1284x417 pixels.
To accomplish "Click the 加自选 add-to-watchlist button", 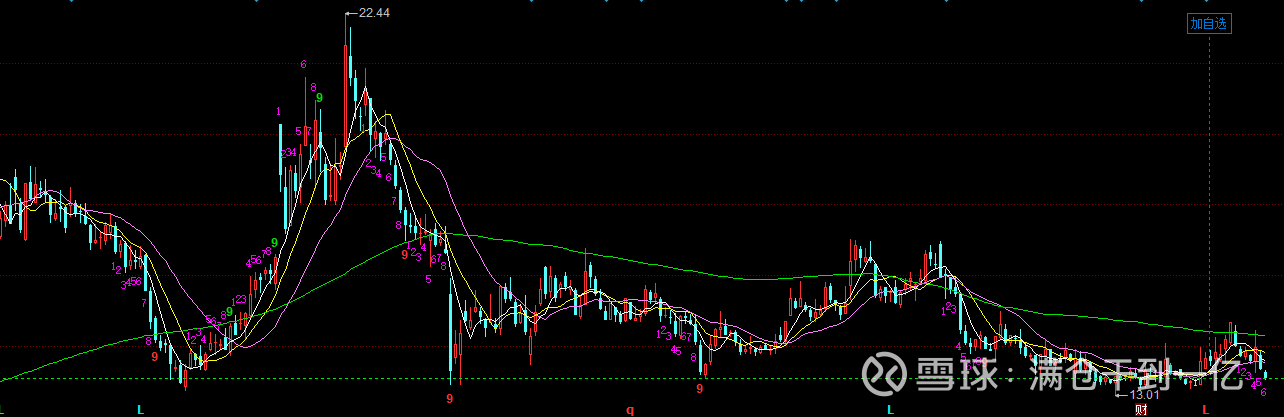I will coord(1209,24).
